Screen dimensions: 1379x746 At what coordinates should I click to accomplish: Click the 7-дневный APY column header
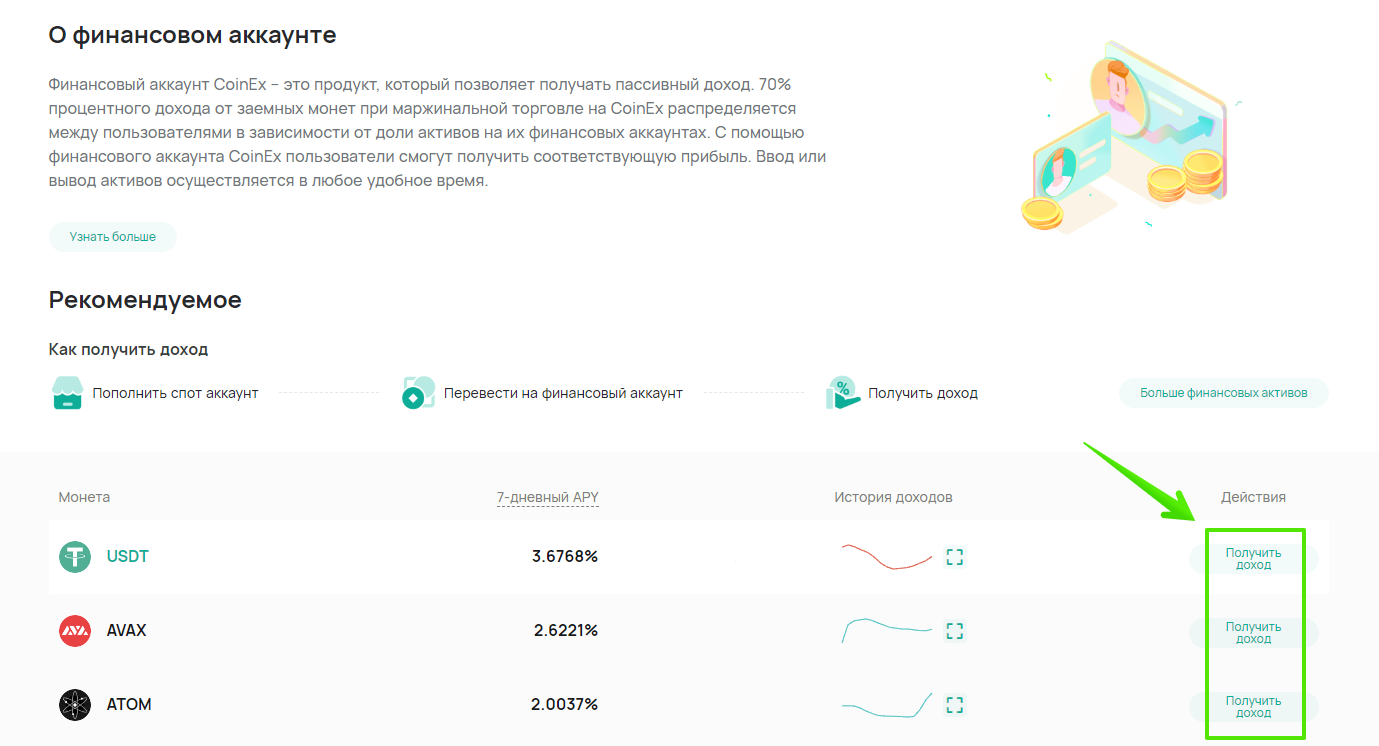tap(548, 497)
